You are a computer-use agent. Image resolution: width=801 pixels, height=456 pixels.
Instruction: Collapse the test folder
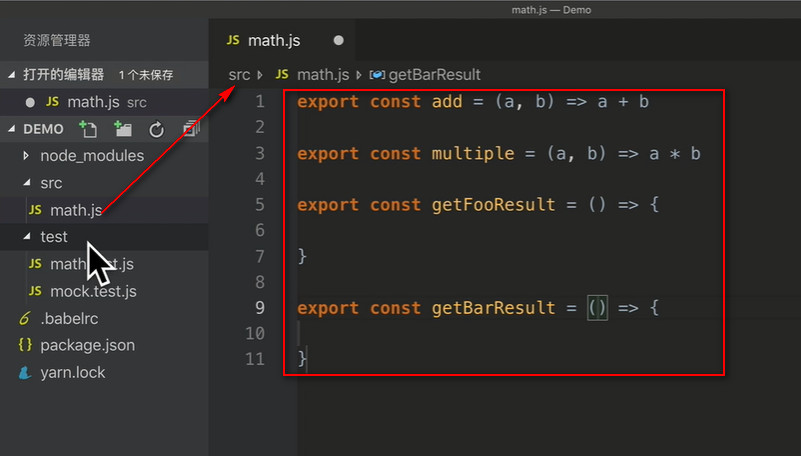point(27,236)
